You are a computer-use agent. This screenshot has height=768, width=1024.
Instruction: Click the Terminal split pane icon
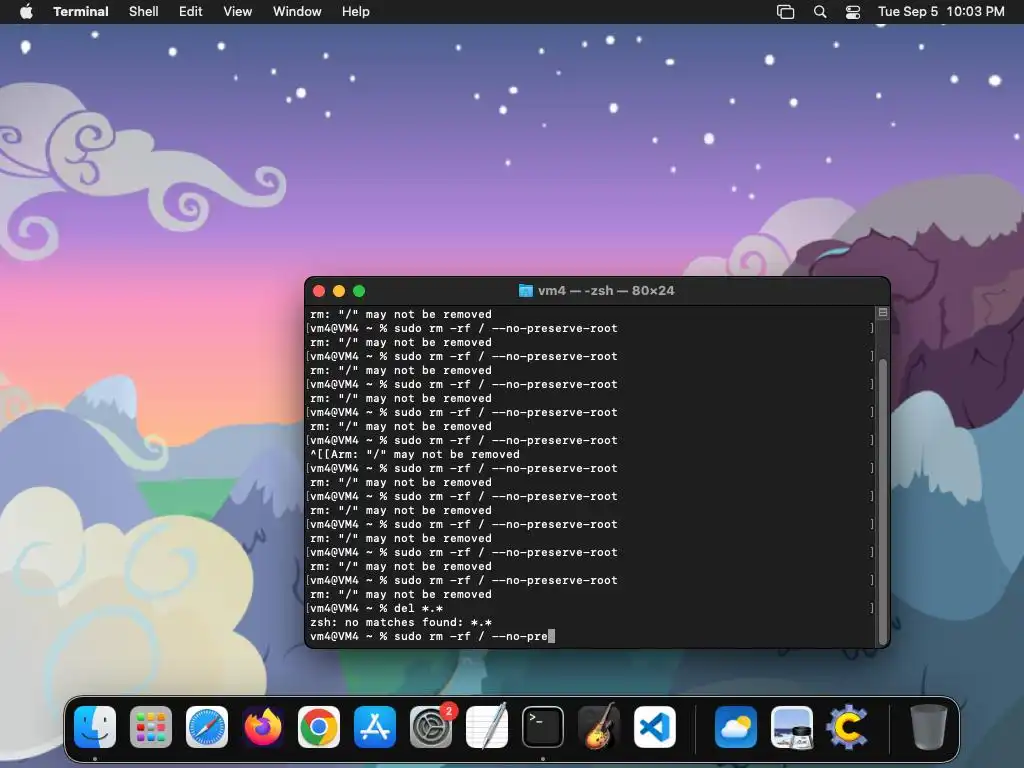[x=883, y=313]
